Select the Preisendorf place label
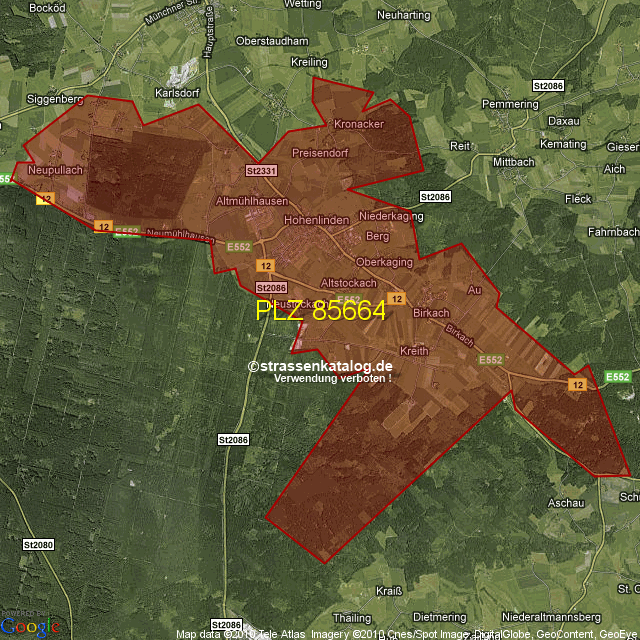Screen dimensions: 640x640 coord(320,153)
